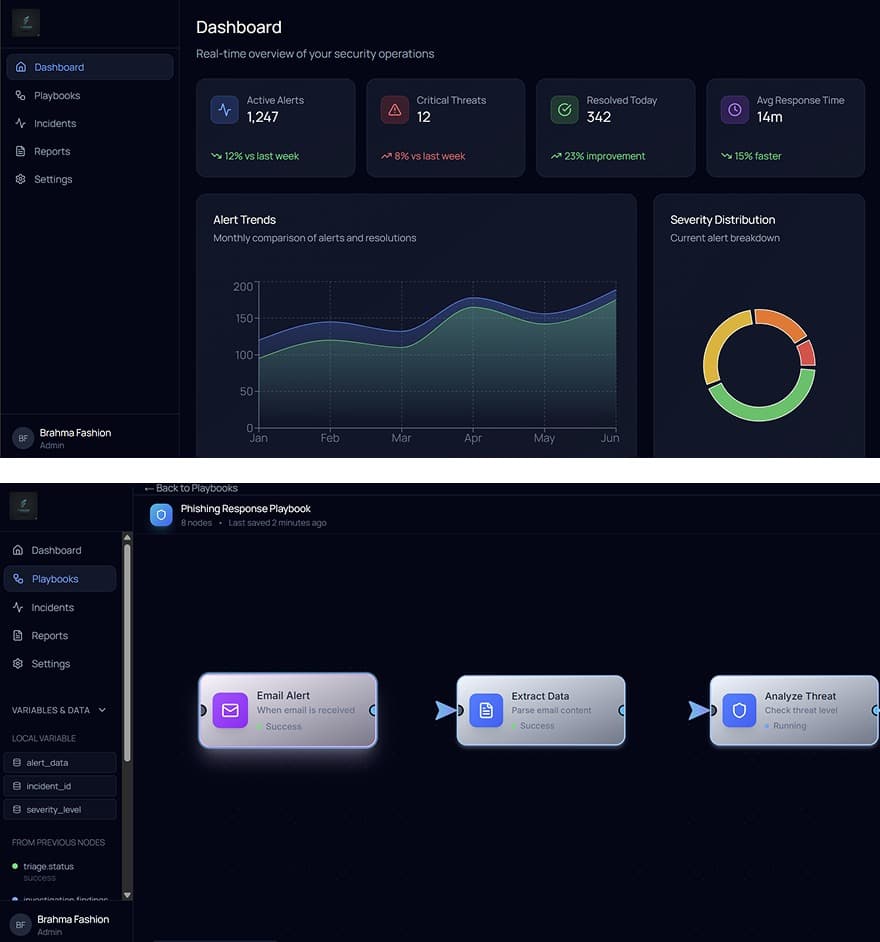Click the Critical Threats warning triangle icon

394,110
